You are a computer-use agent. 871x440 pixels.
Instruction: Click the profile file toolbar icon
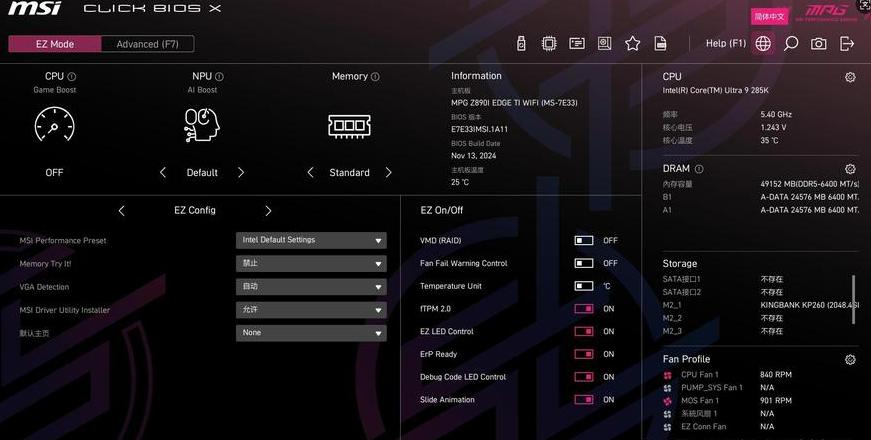660,43
